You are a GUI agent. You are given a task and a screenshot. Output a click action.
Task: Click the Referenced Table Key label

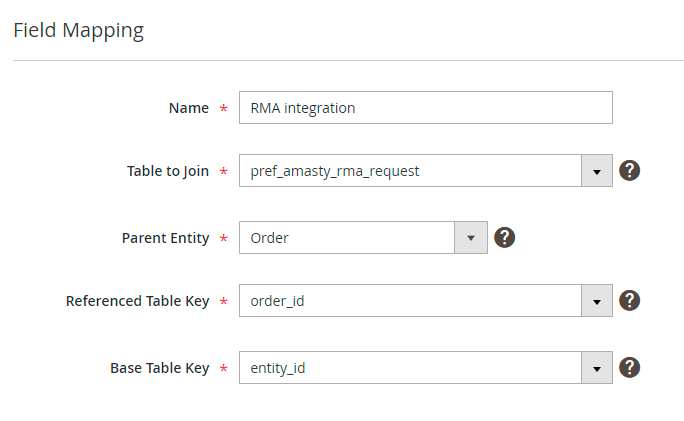click(137, 301)
